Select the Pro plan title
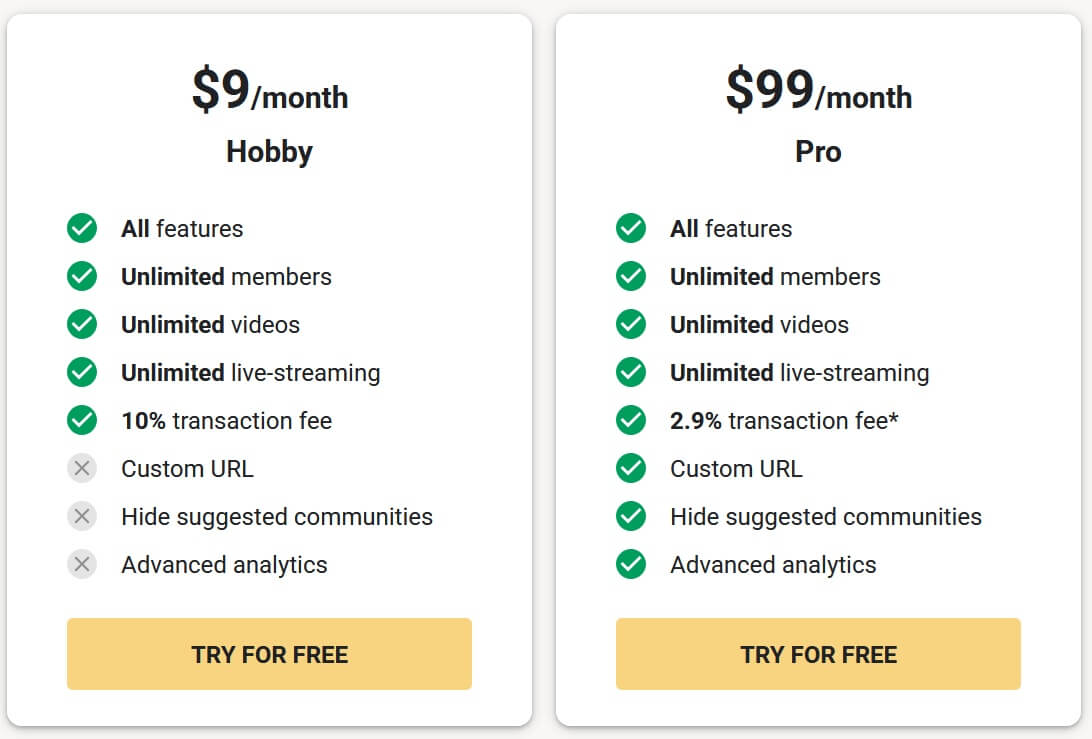 point(818,152)
